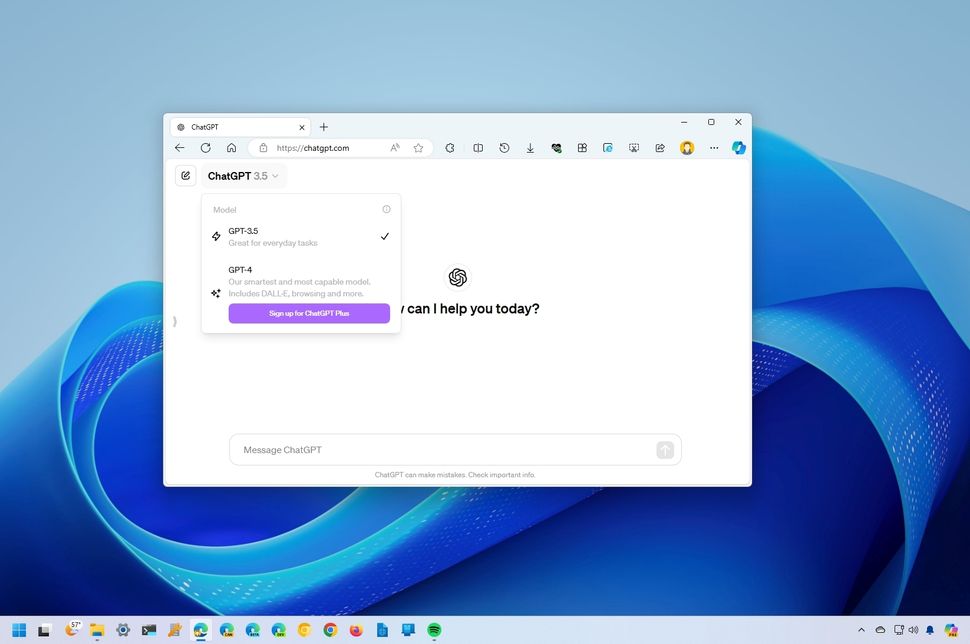Click the Copilot preview icon on the taskbar
The height and width of the screenshot is (644, 970).
(951, 630)
